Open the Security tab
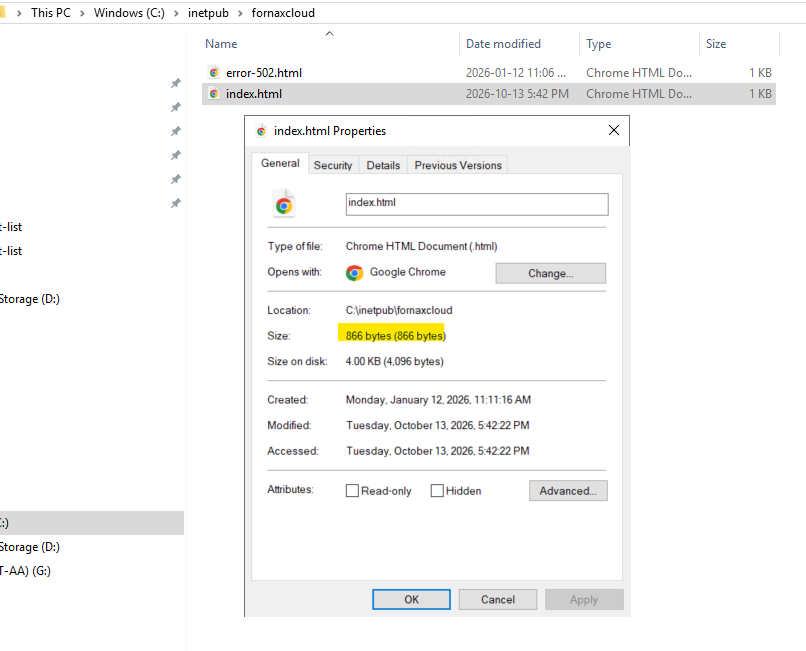 [333, 165]
